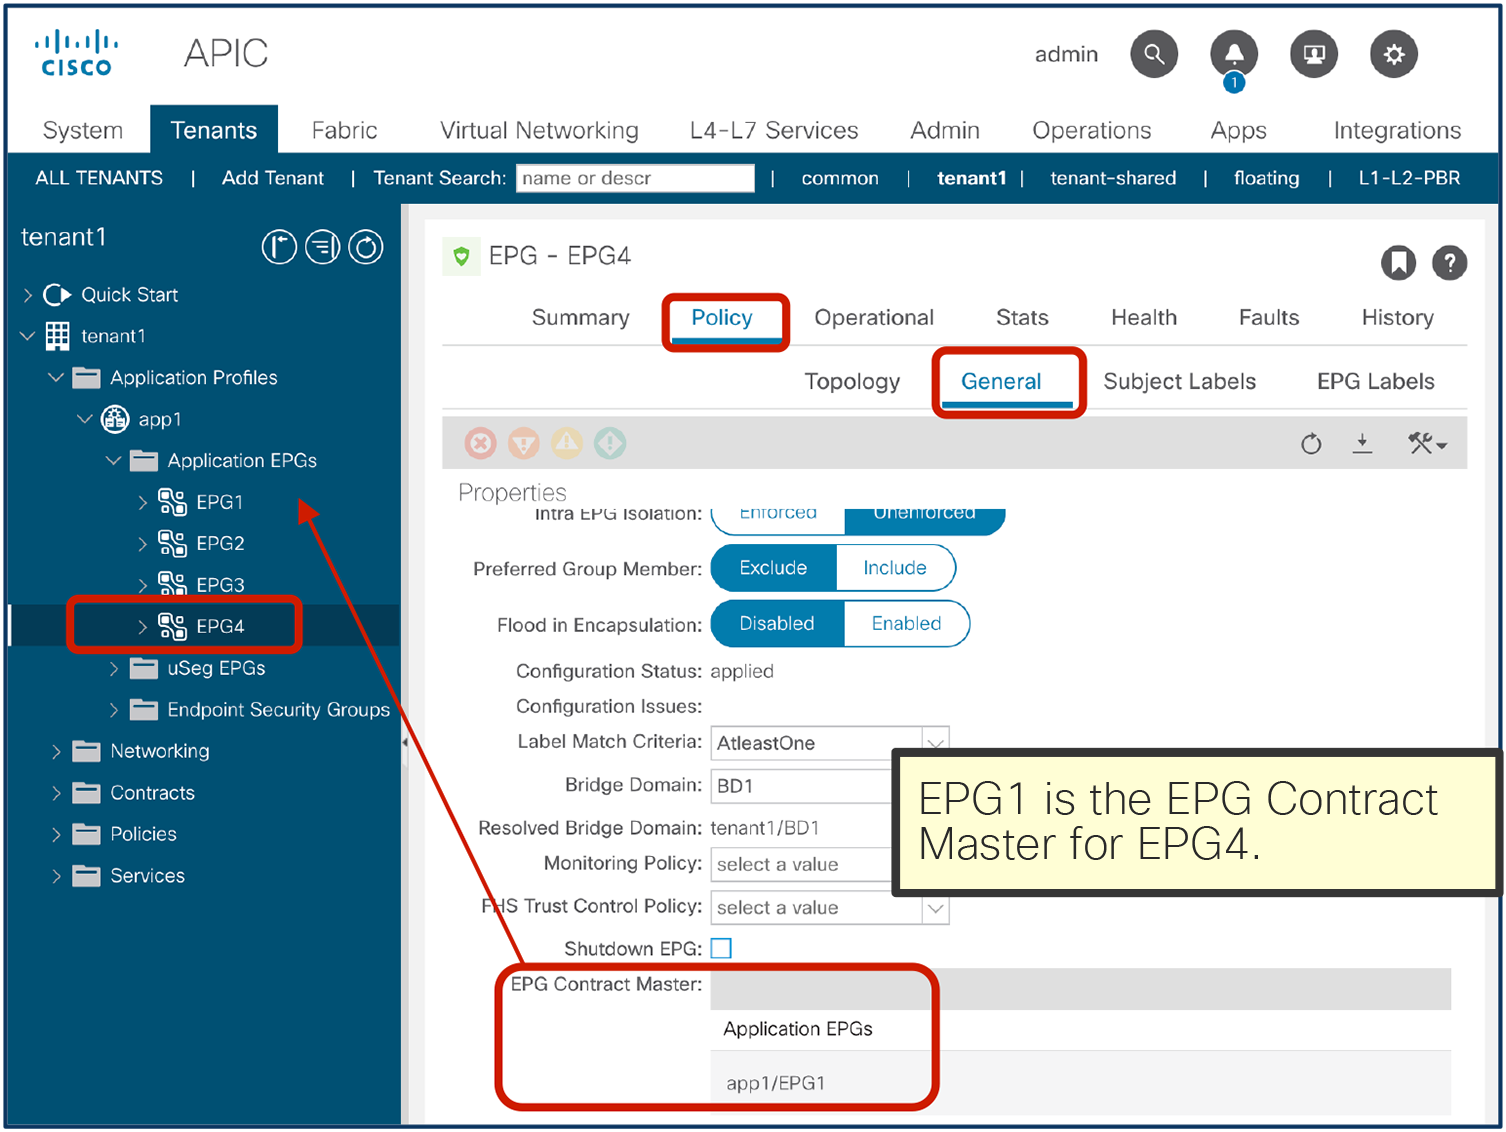The image size is (1506, 1132).
Task: Click the monitor display icon in header
Action: coord(1314,54)
